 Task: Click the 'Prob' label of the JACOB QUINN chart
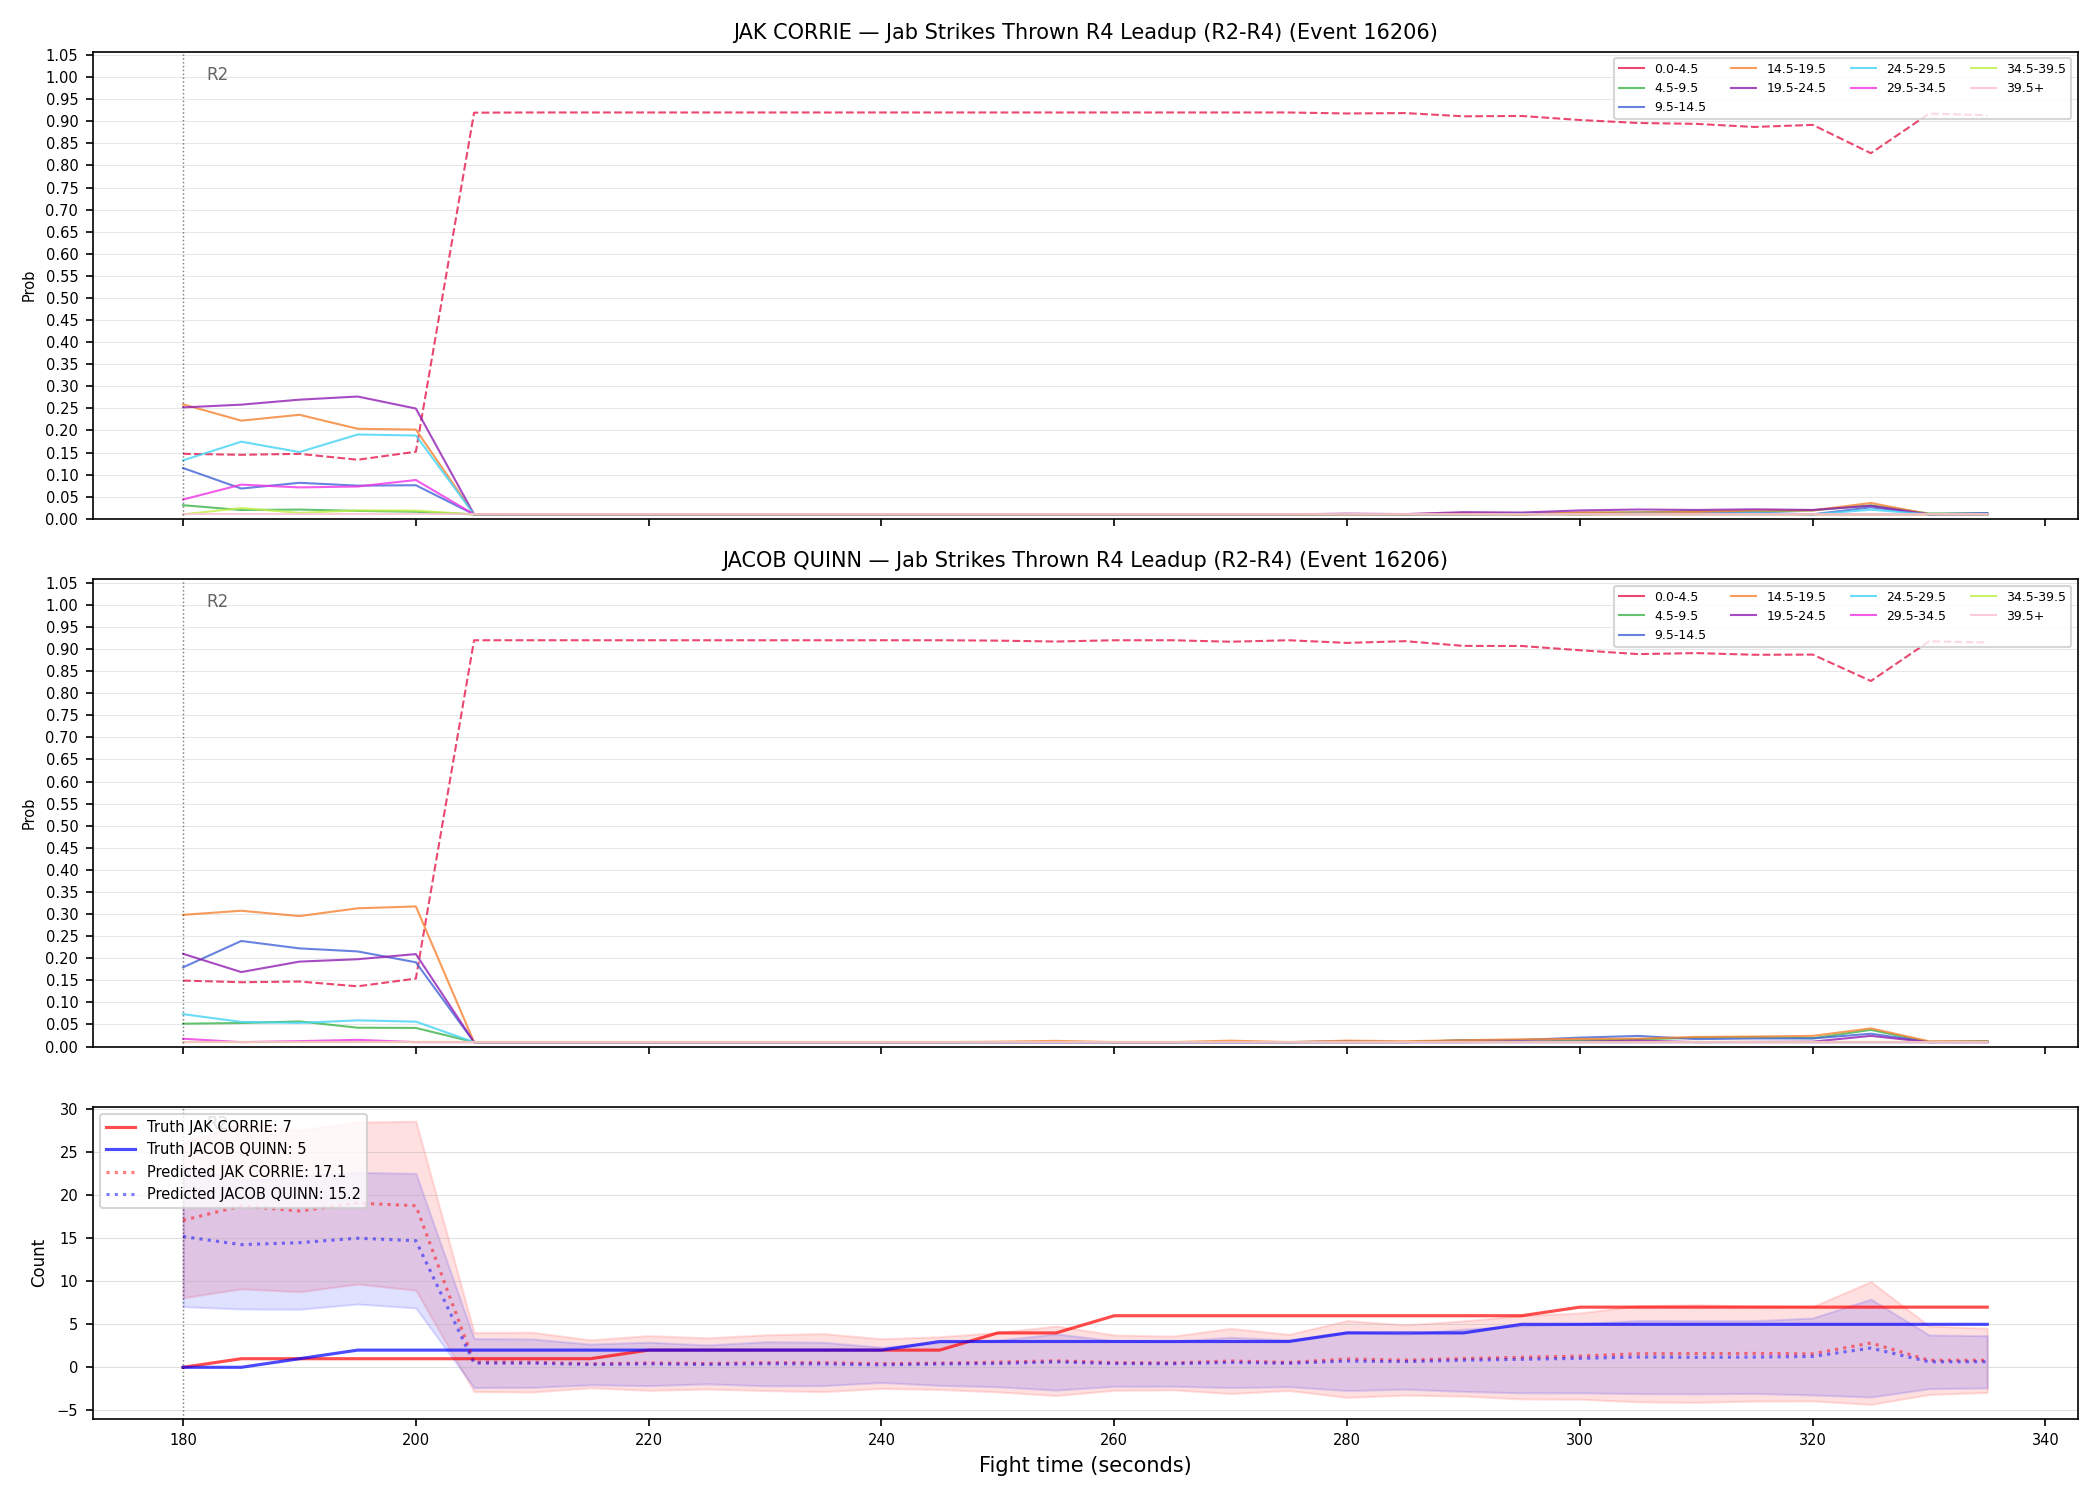point(29,814)
